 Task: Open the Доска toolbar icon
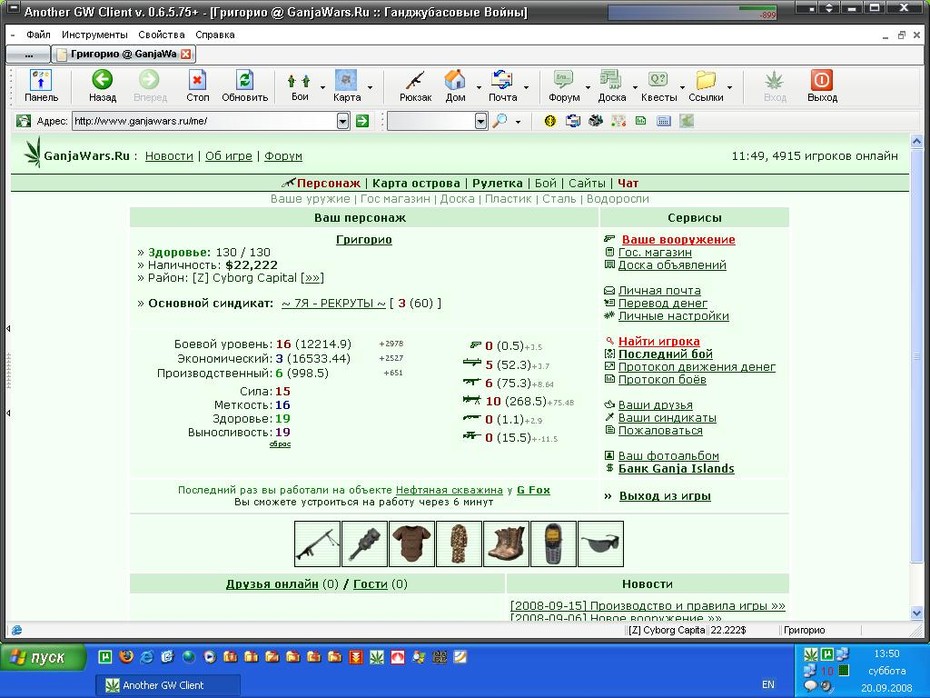pyautogui.click(x=611, y=85)
